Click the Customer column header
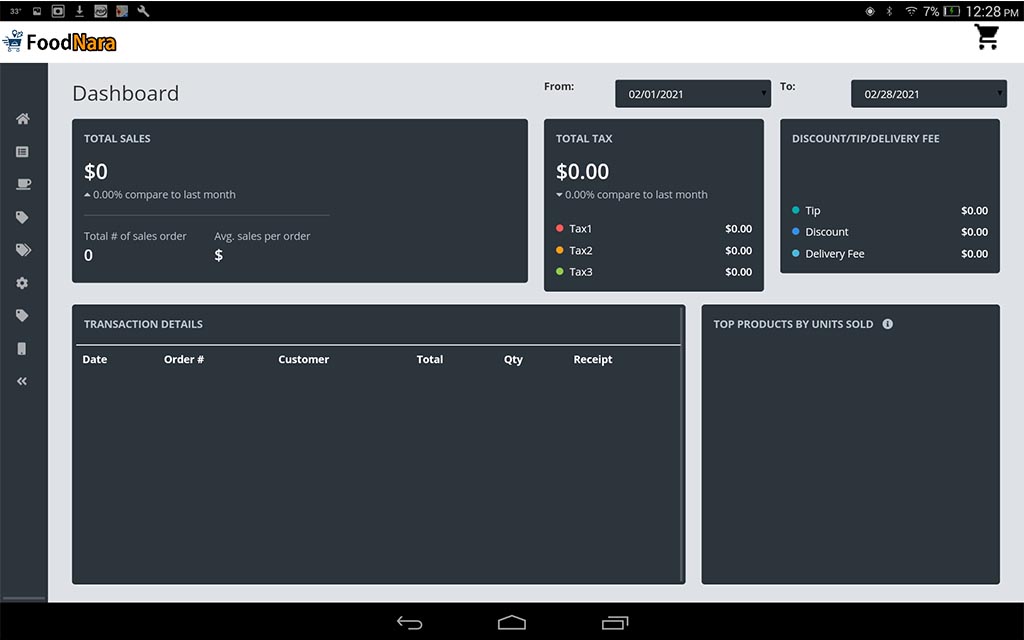 (x=303, y=359)
